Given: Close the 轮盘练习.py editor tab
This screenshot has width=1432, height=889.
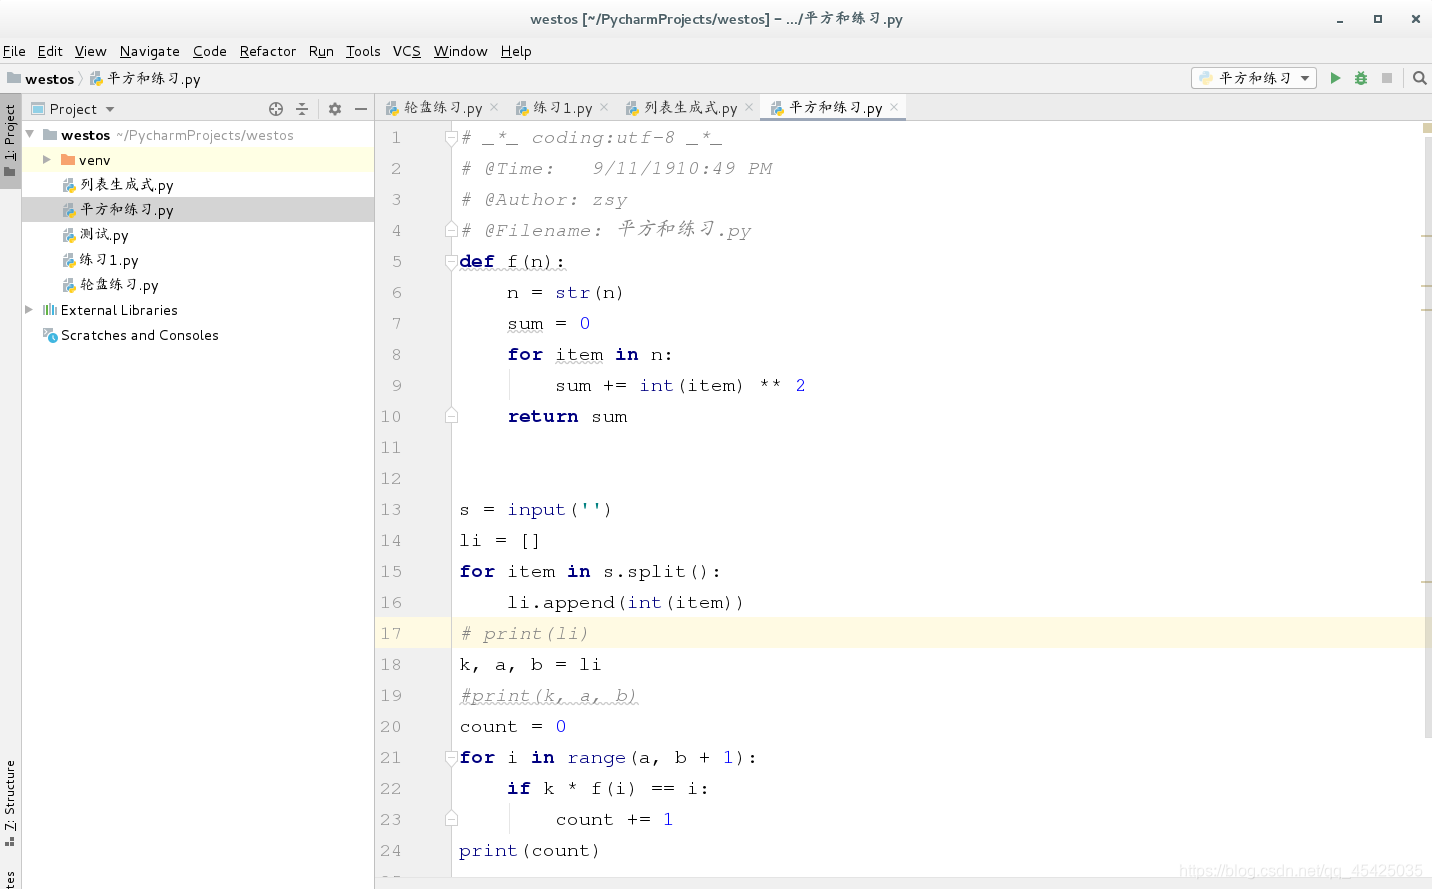Looking at the screenshot, I should tap(494, 107).
